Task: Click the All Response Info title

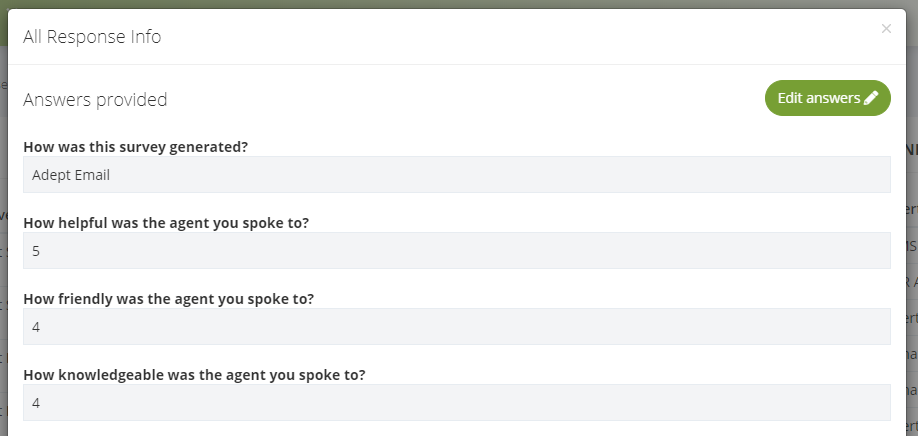Action: pyautogui.click(x=92, y=36)
